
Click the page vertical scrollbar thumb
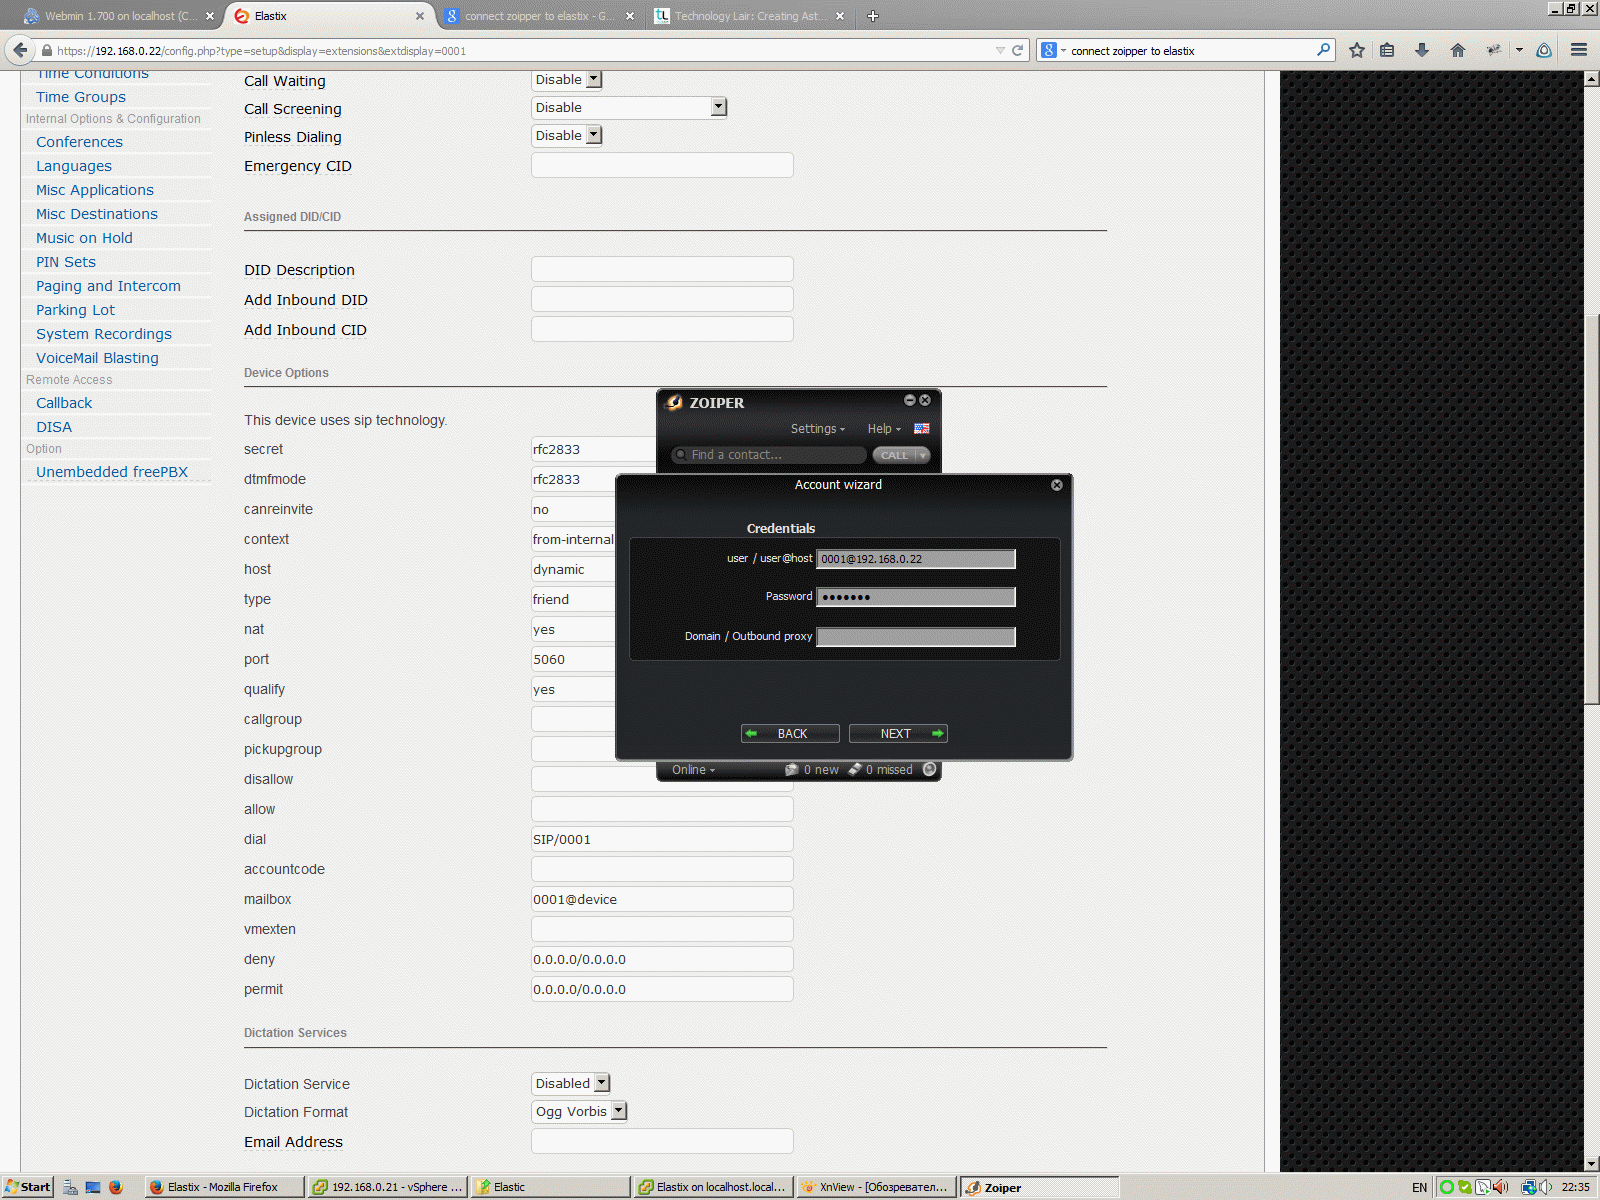[1591, 510]
